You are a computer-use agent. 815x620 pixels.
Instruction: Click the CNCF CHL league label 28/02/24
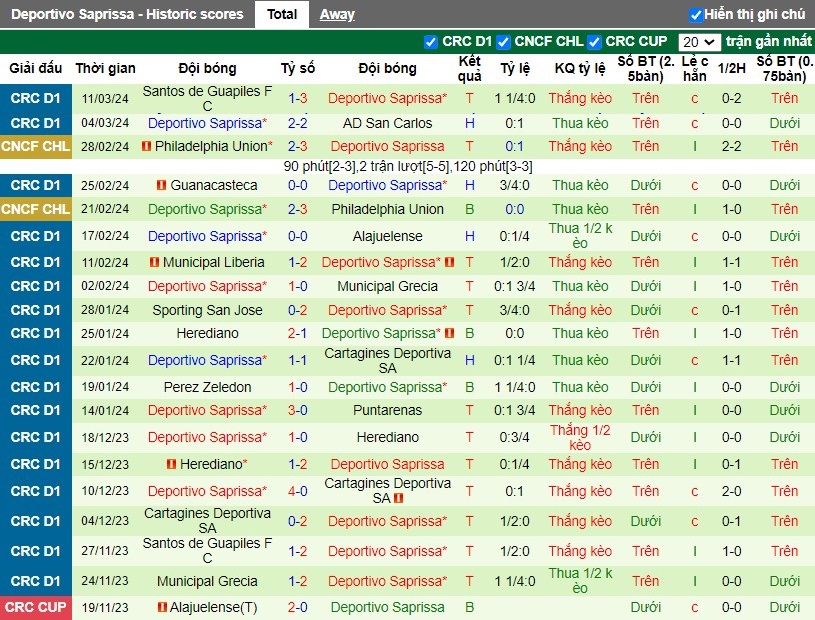point(35,146)
